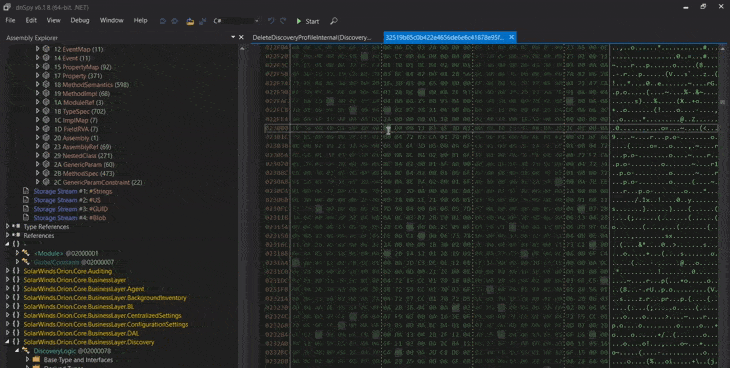Select the 1C ImplMap (7) row
The image size is (730, 368).
point(75,120)
